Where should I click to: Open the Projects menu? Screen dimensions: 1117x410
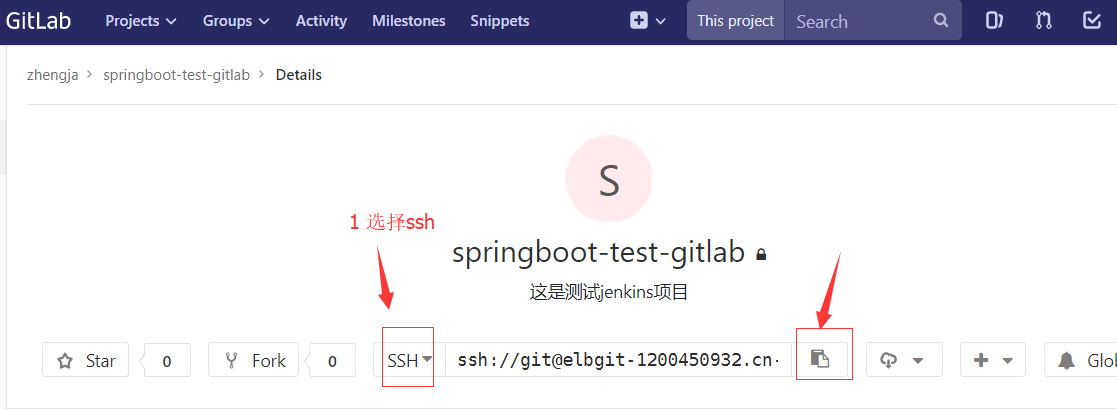[141, 21]
